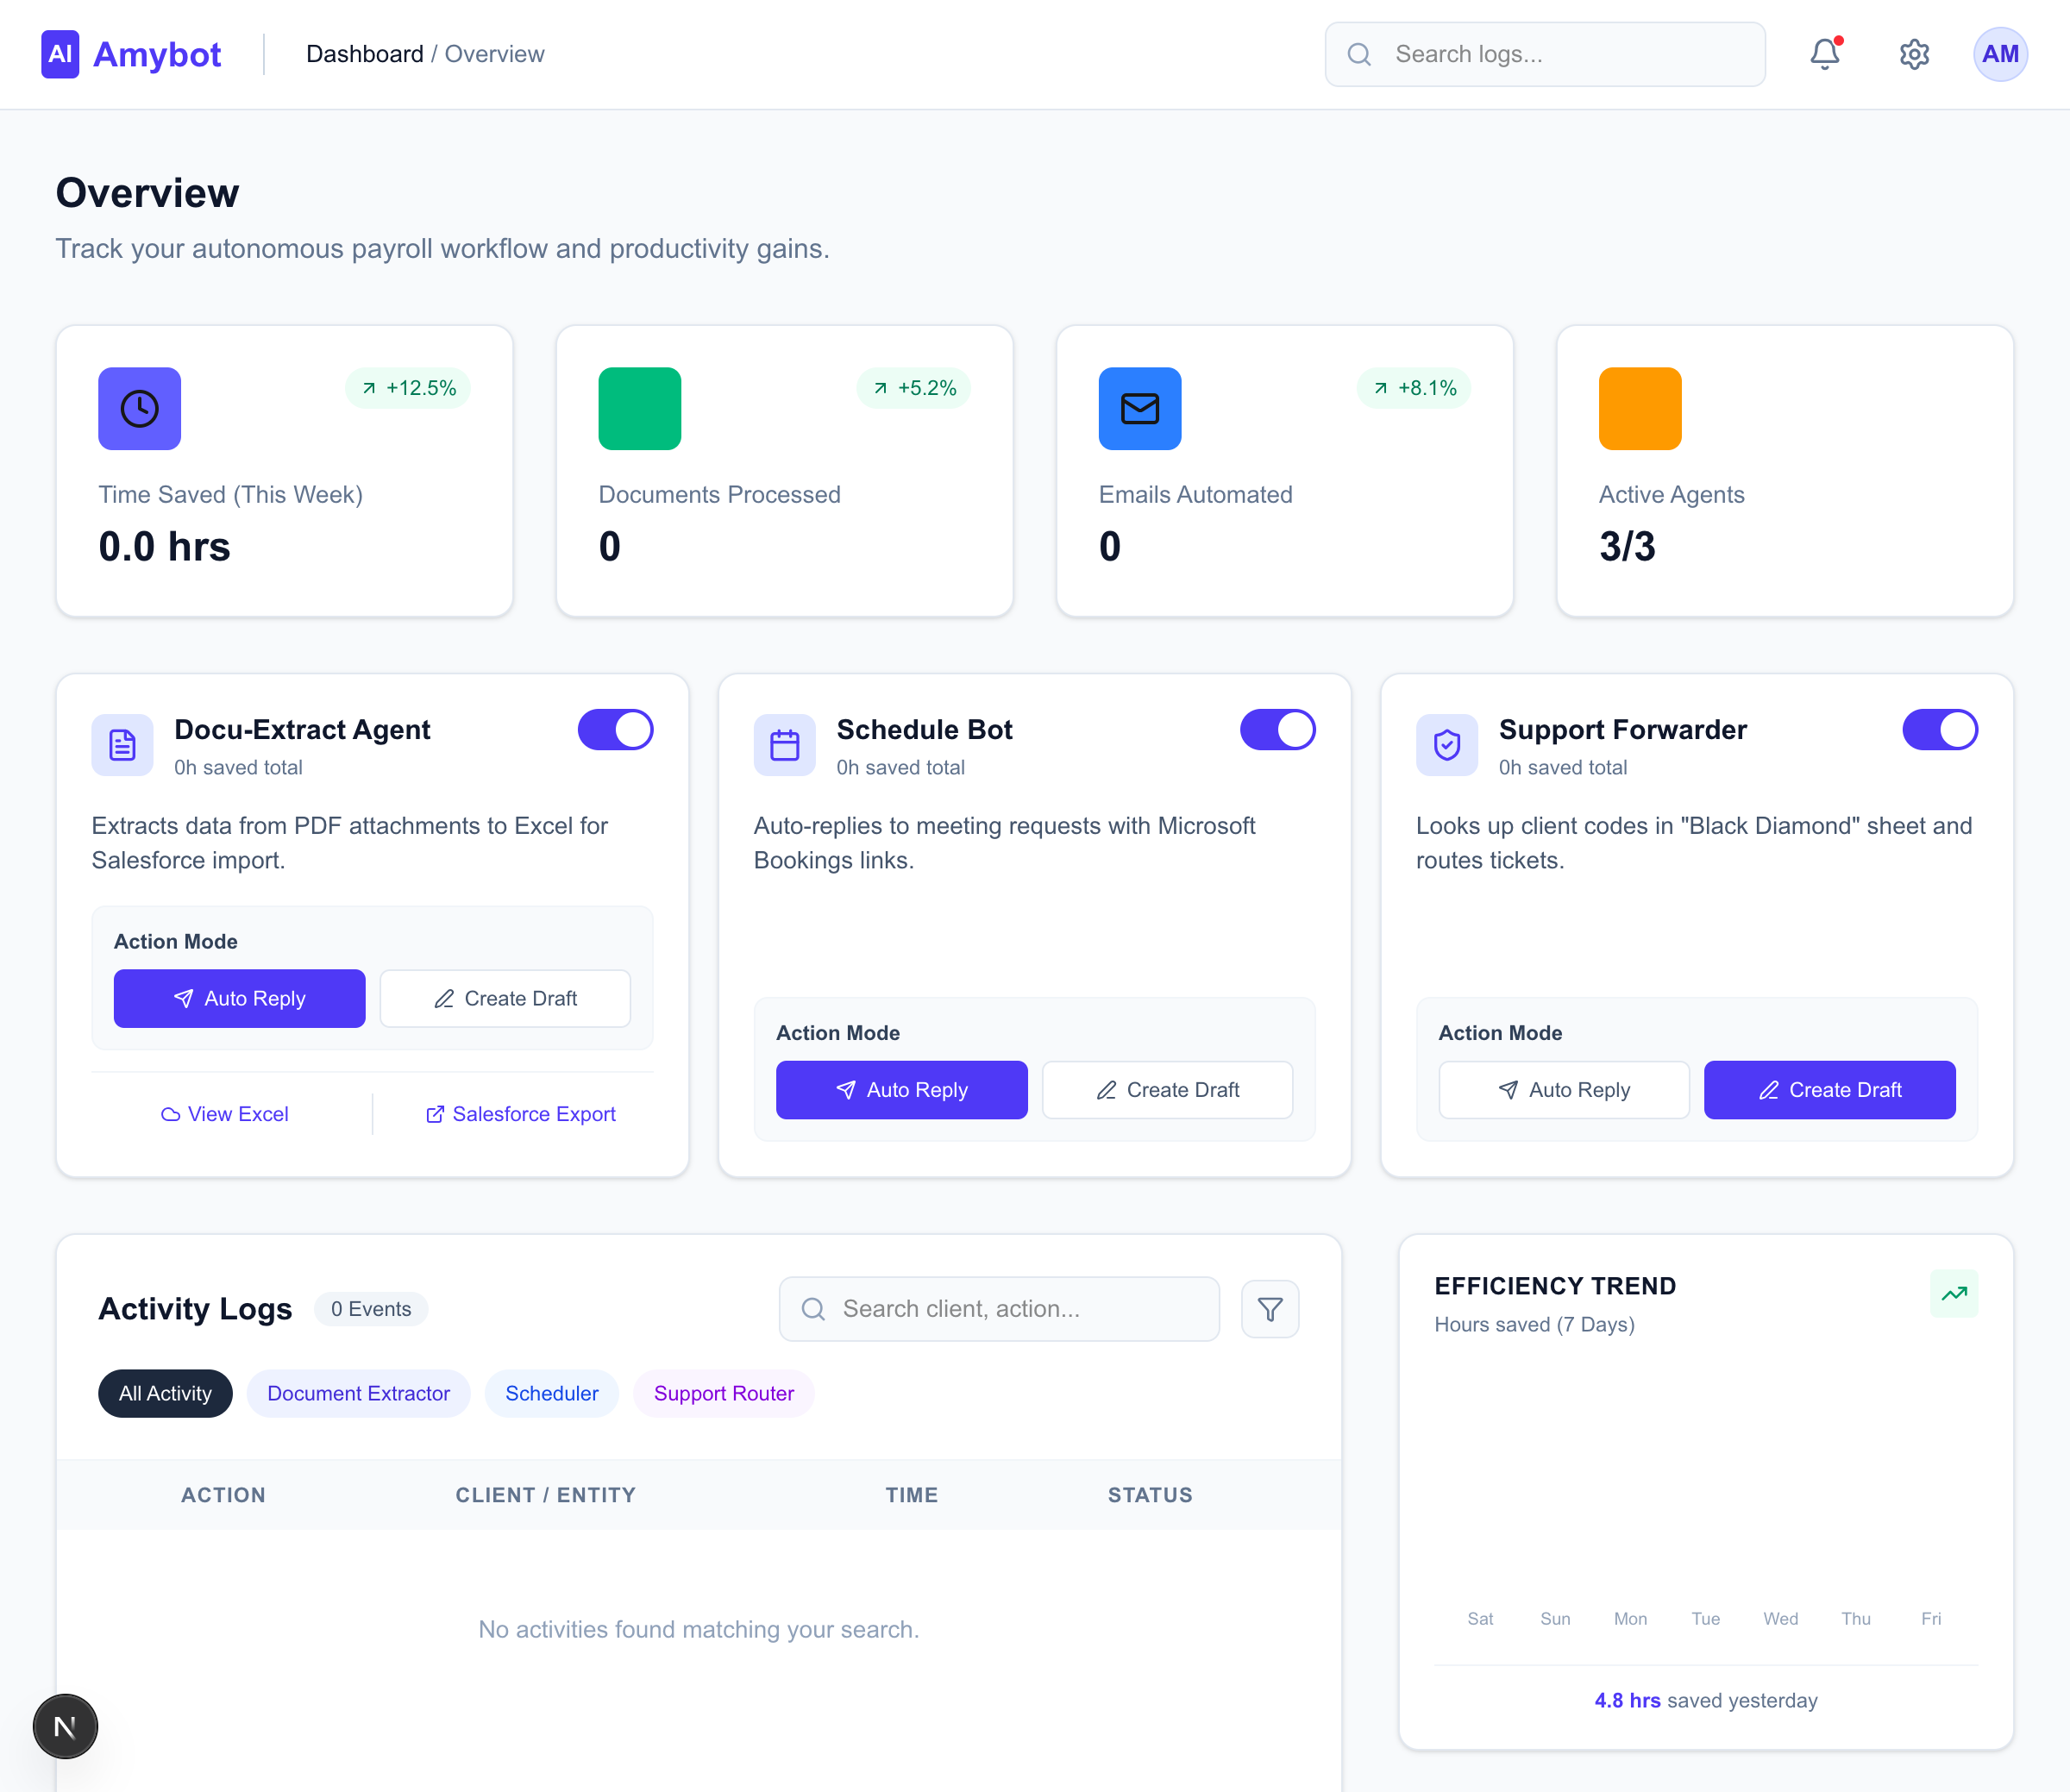
Task: Click the Amybot AI logo icon
Action: click(x=60, y=54)
